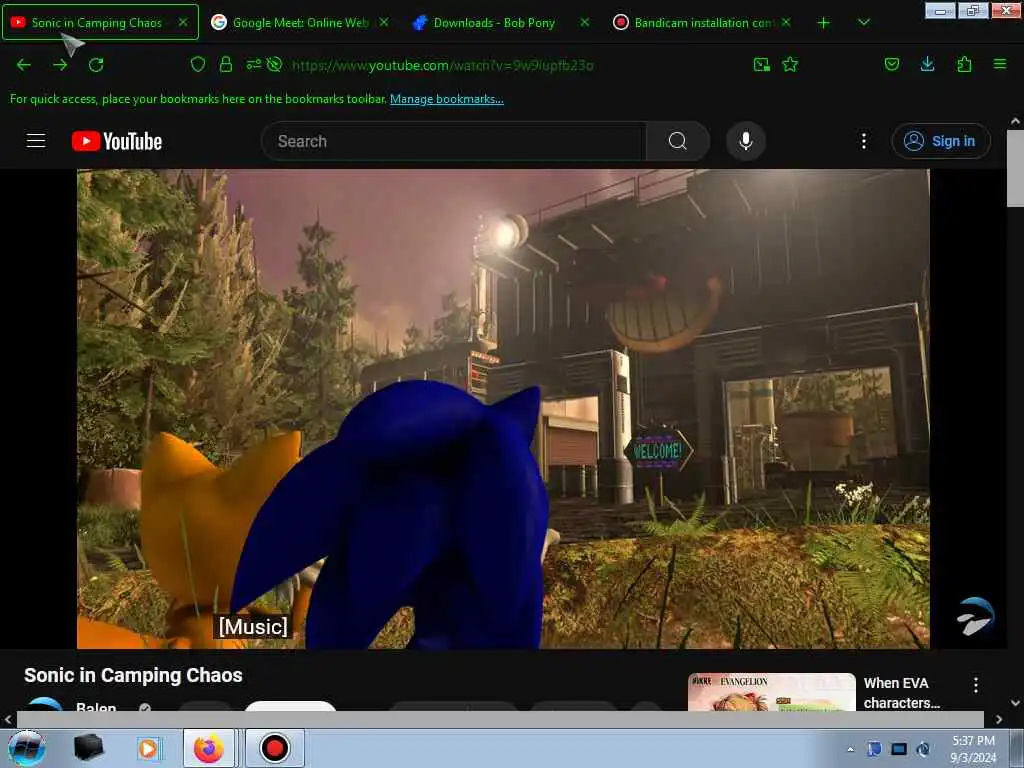
Task: Show hidden system tray icons
Action: pyautogui.click(x=850, y=749)
